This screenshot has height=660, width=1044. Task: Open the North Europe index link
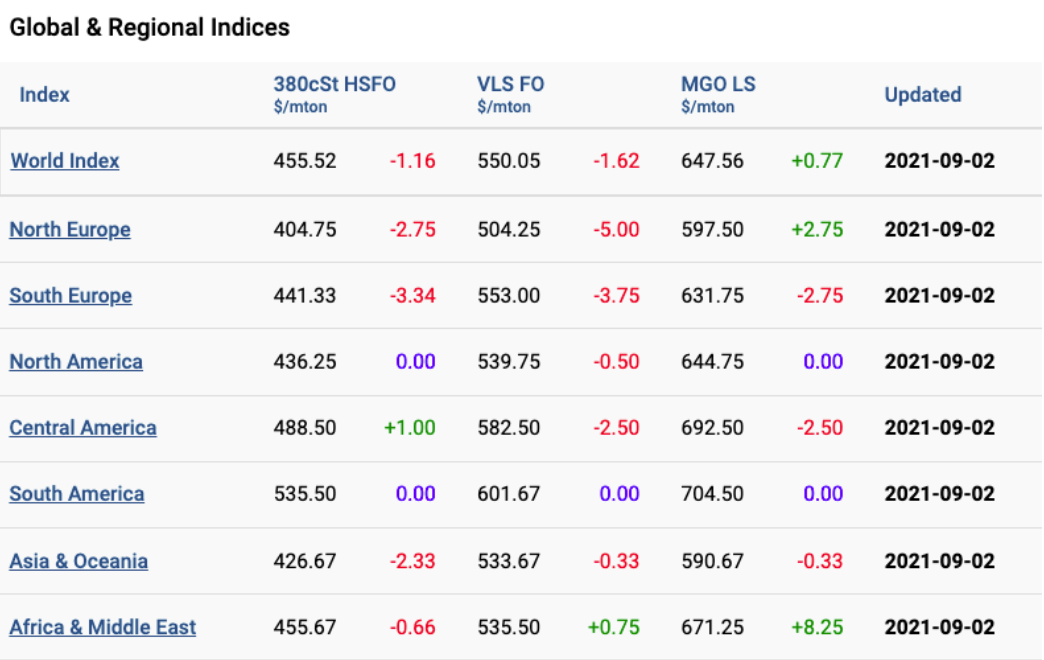(70, 230)
